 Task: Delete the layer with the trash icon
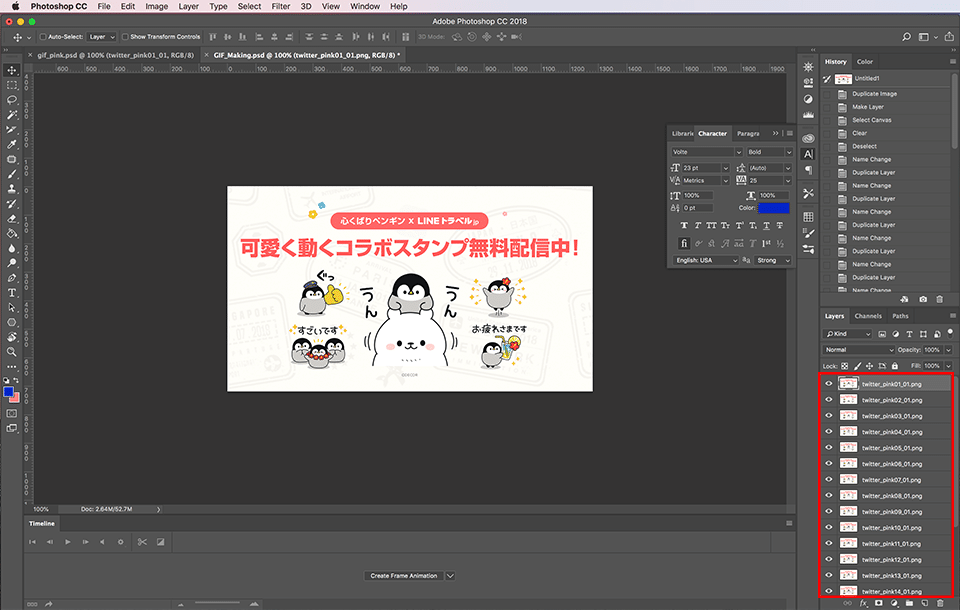[x=940, y=604]
